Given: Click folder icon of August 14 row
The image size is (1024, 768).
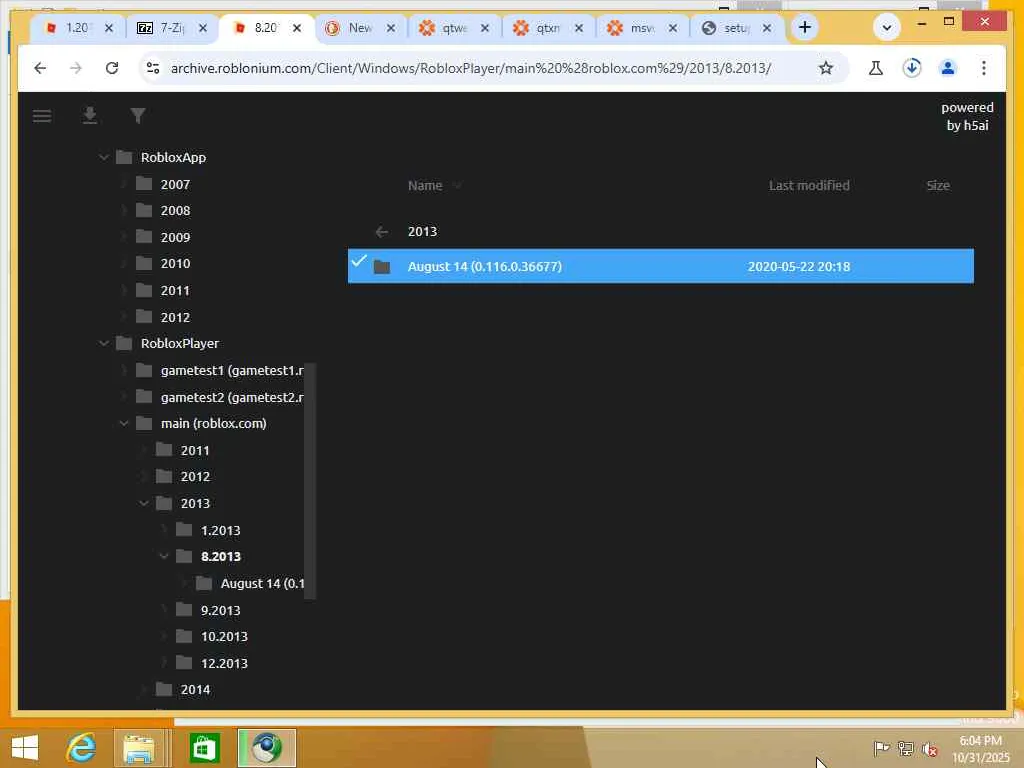Looking at the screenshot, I should click(x=382, y=266).
